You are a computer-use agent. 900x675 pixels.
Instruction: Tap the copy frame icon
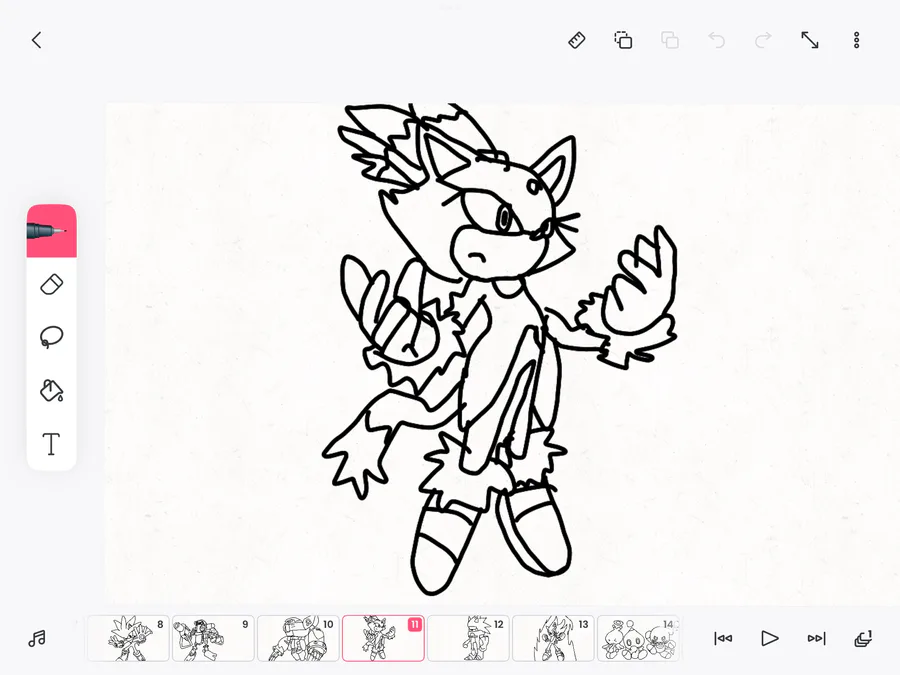click(x=623, y=40)
